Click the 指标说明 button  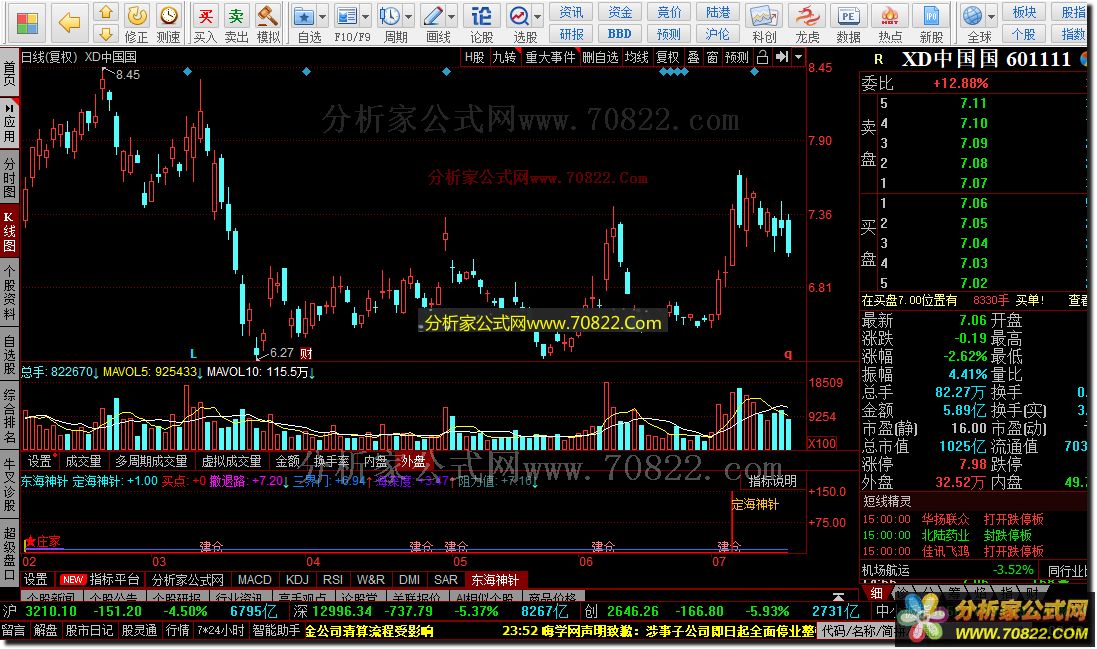(772, 481)
